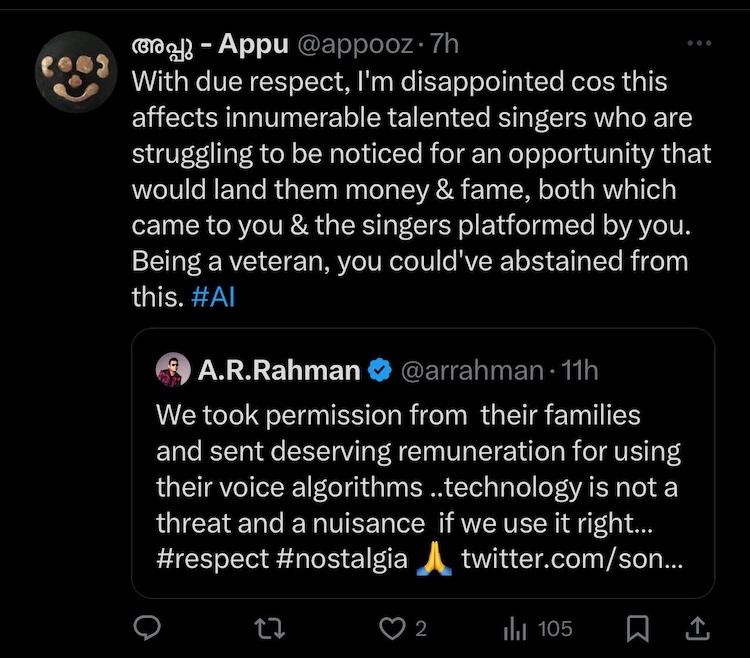Open A.R.Rahman's small profile picture
The image size is (750, 658).
tap(173, 370)
